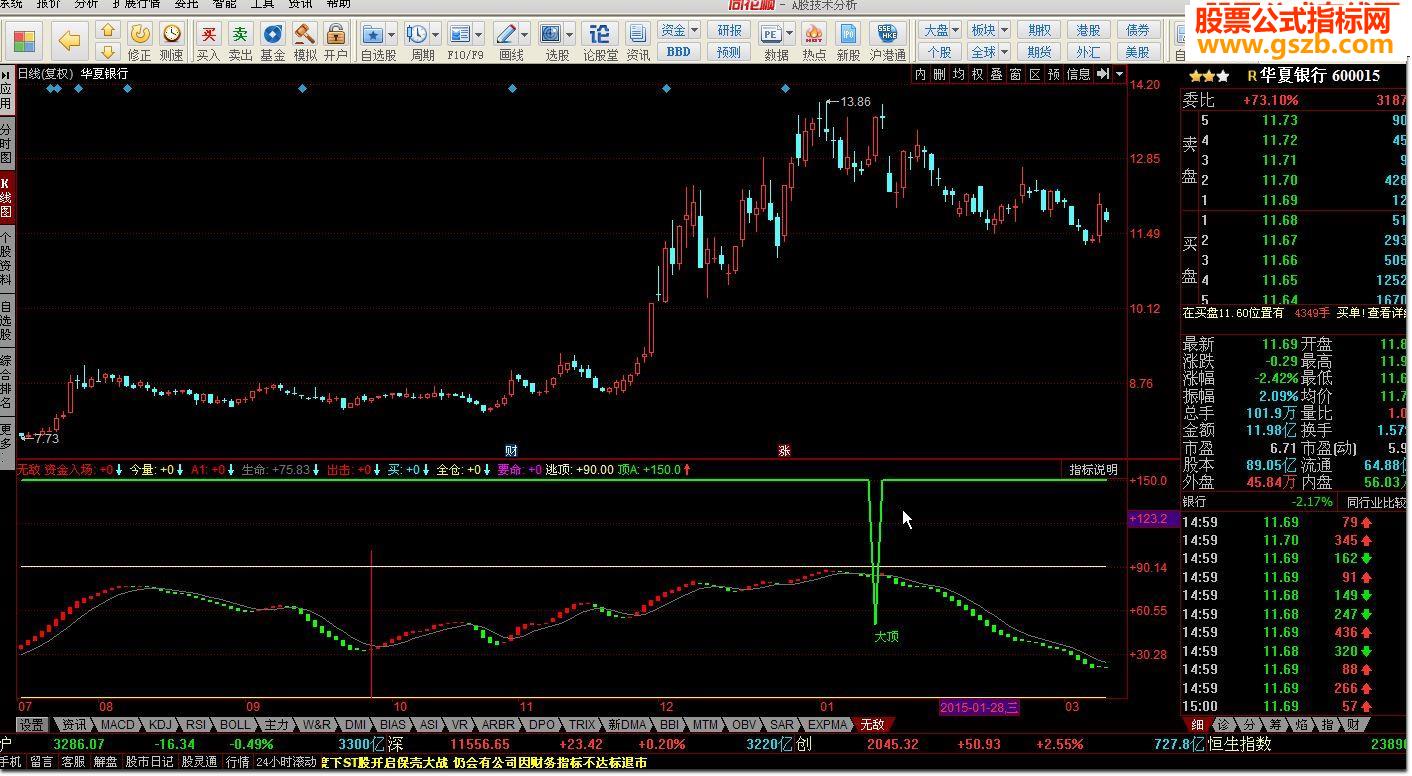Expand the 画线 dropdown arrow
Image resolution: width=1412 pixels, height=776 pixels.
525,34
